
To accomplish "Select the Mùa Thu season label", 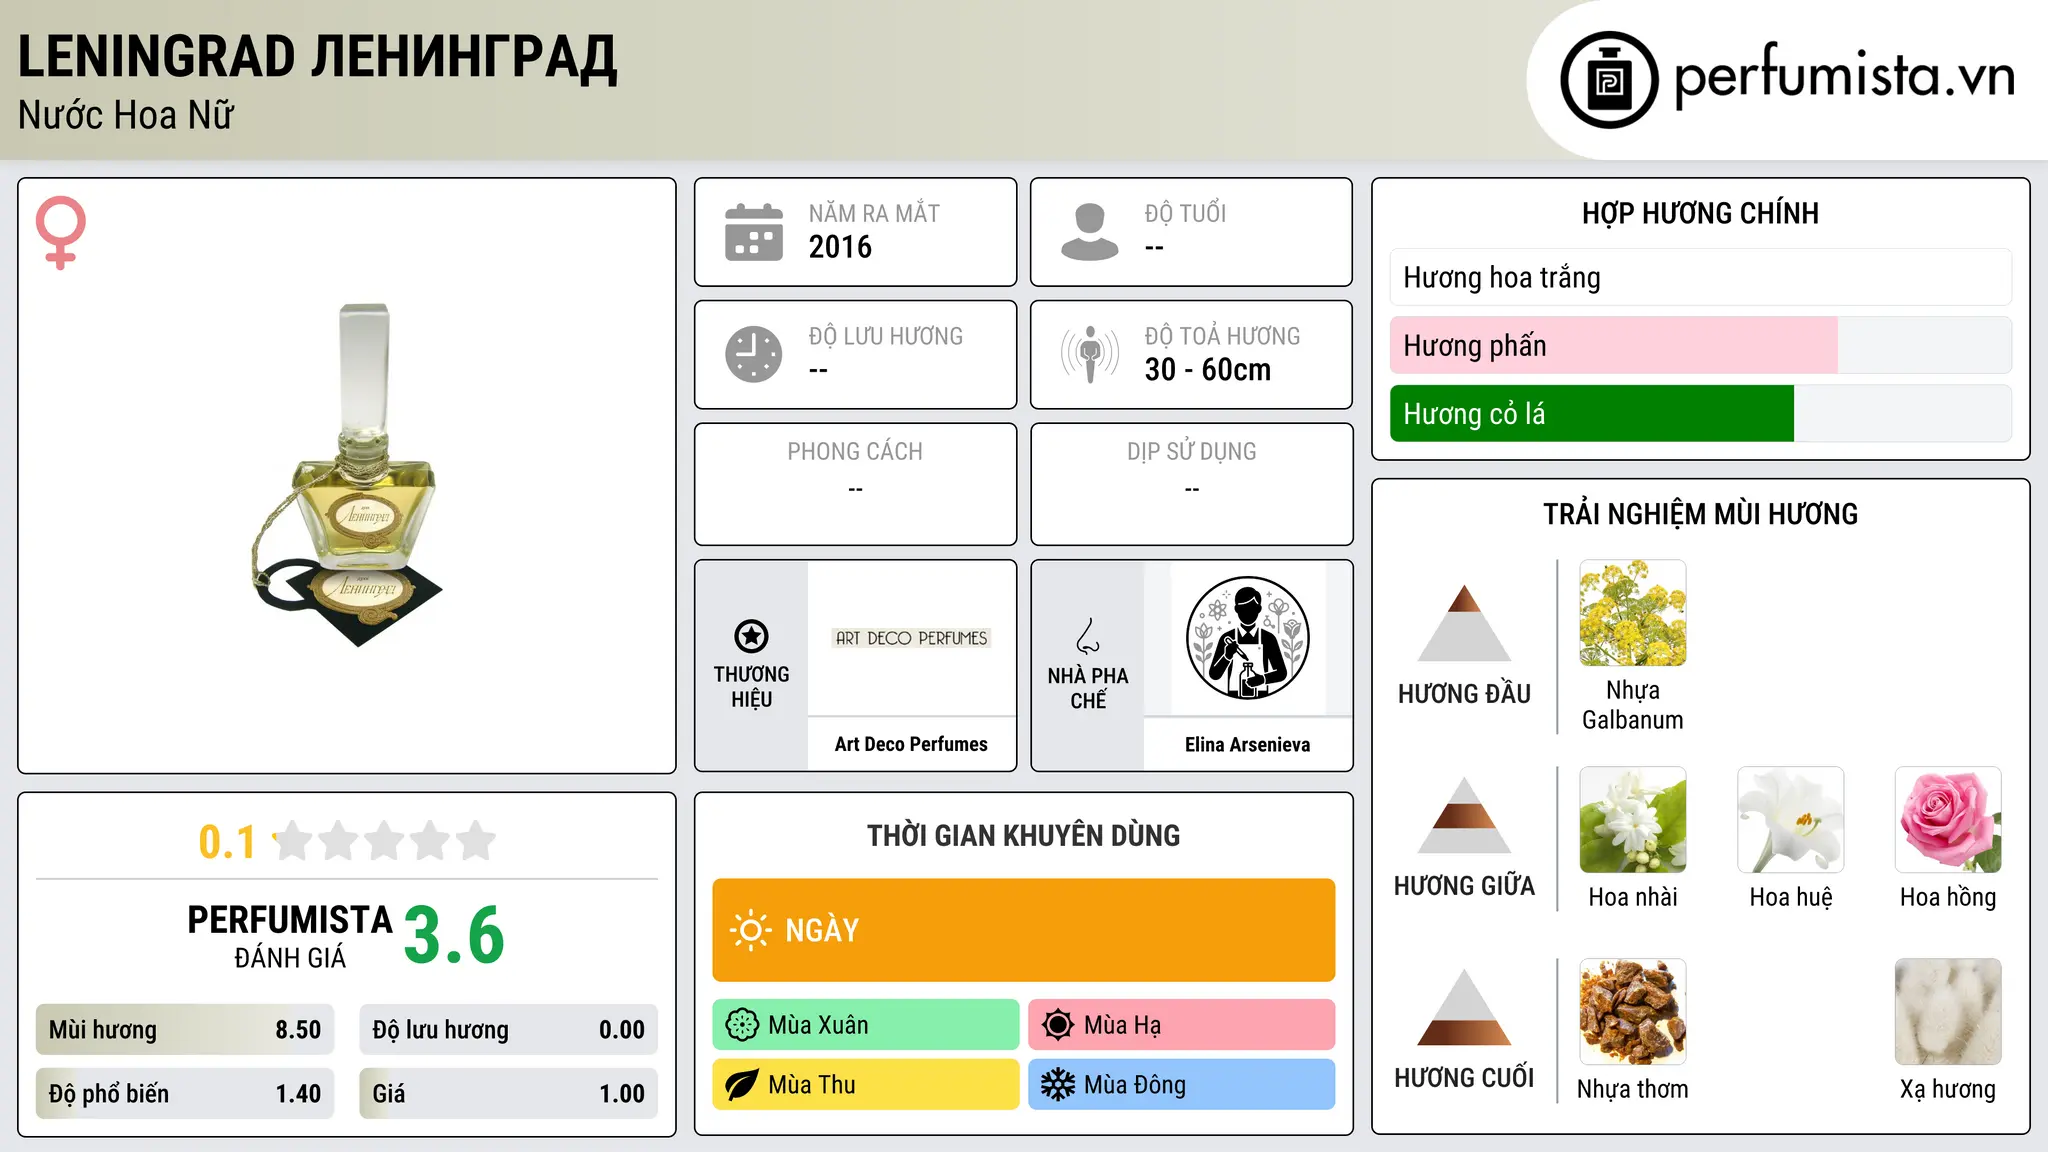I will [x=866, y=1085].
